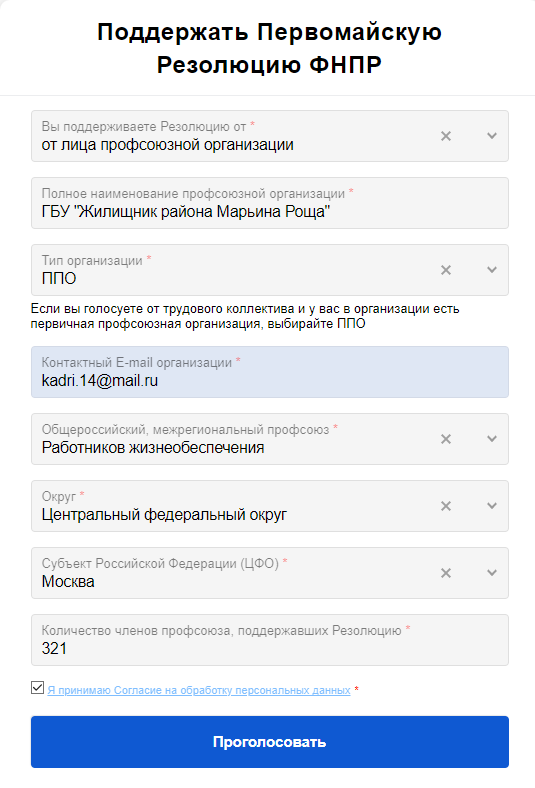Click the 'Москва' combo box value
The width and height of the screenshot is (535, 788).
pos(68,582)
